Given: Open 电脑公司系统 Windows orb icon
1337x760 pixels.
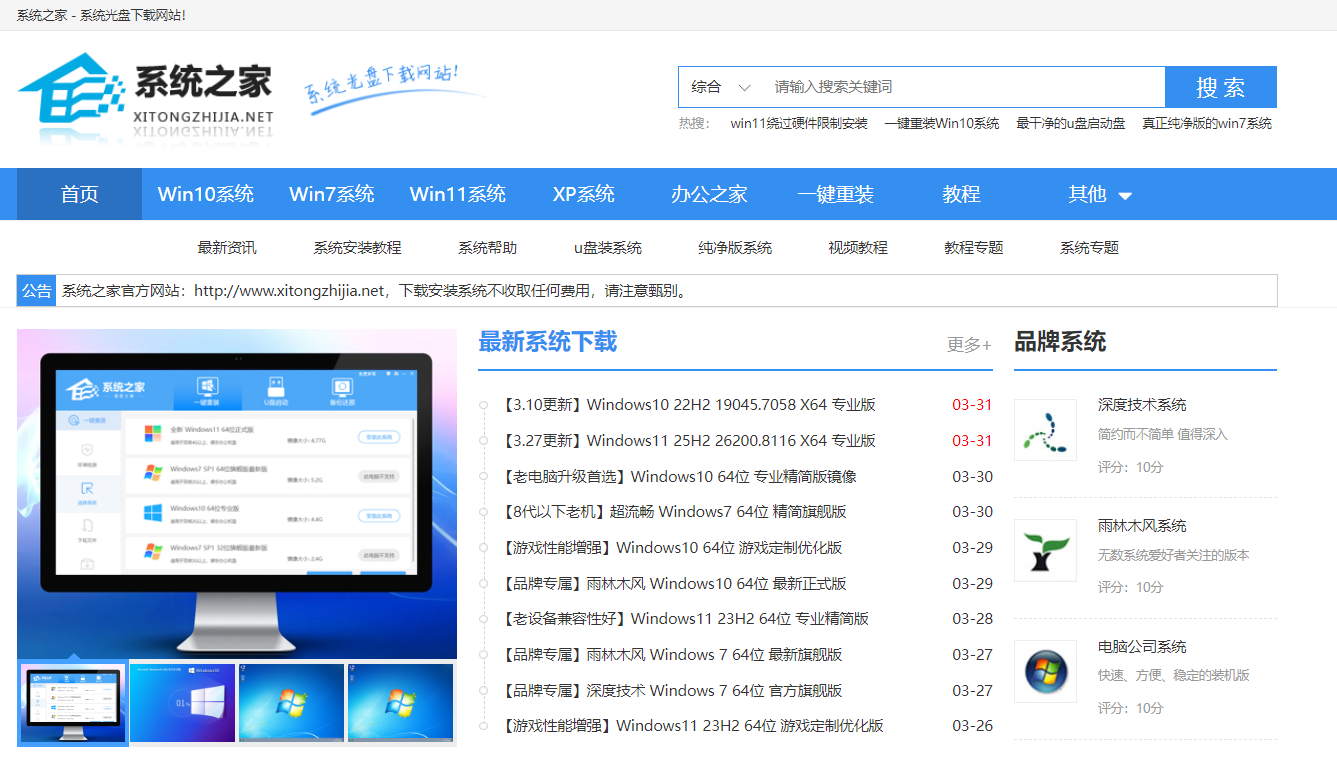Looking at the screenshot, I should point(1045,671).
